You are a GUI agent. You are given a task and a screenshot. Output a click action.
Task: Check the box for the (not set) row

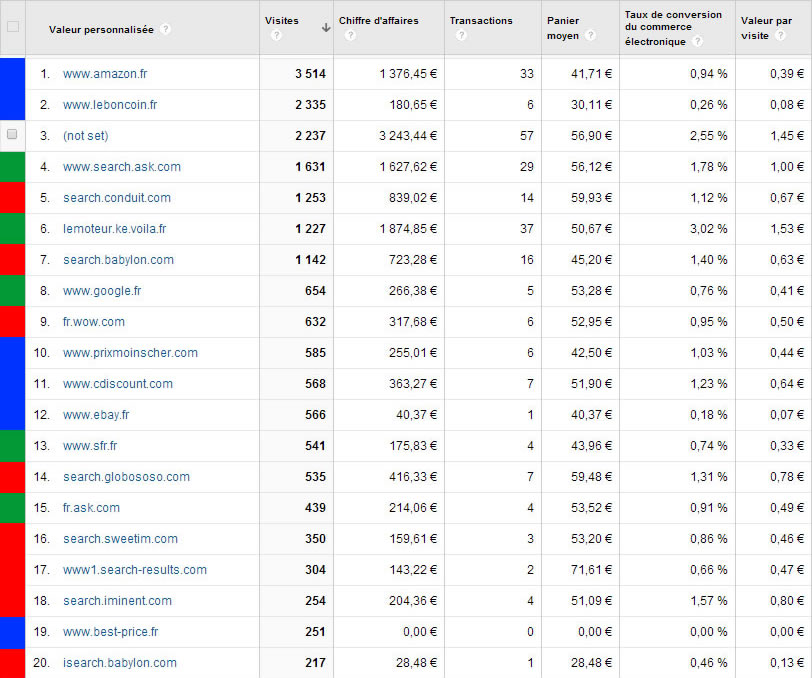pyautogui.click(x=12, y=135)
